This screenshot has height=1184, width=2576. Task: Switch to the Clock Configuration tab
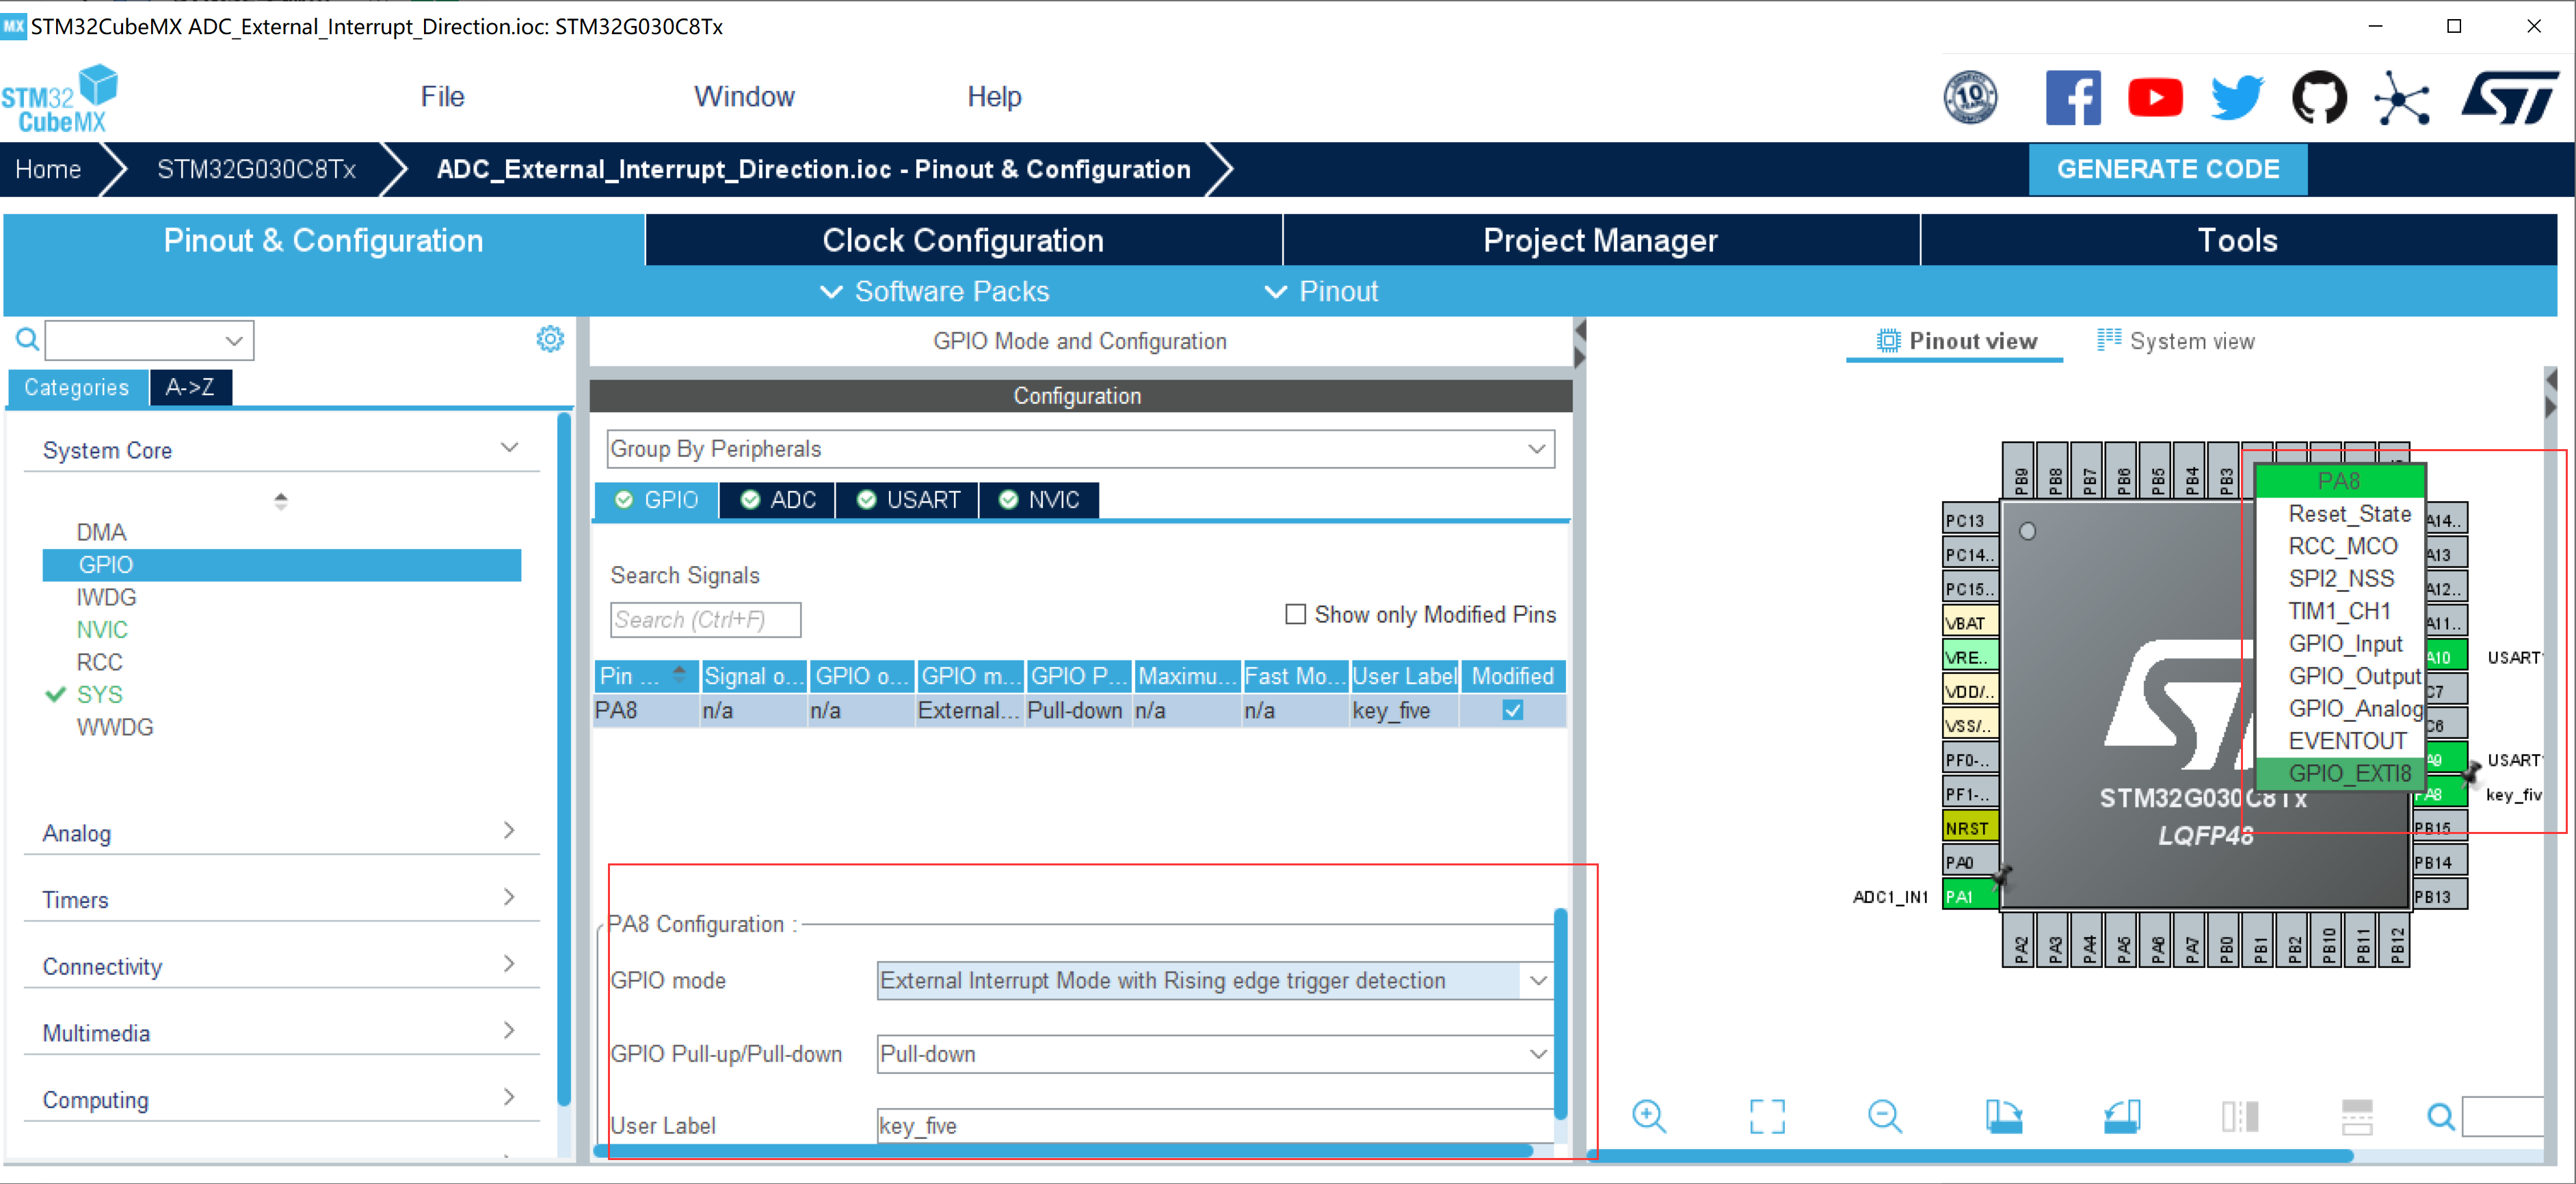click(x=962, y=240)
